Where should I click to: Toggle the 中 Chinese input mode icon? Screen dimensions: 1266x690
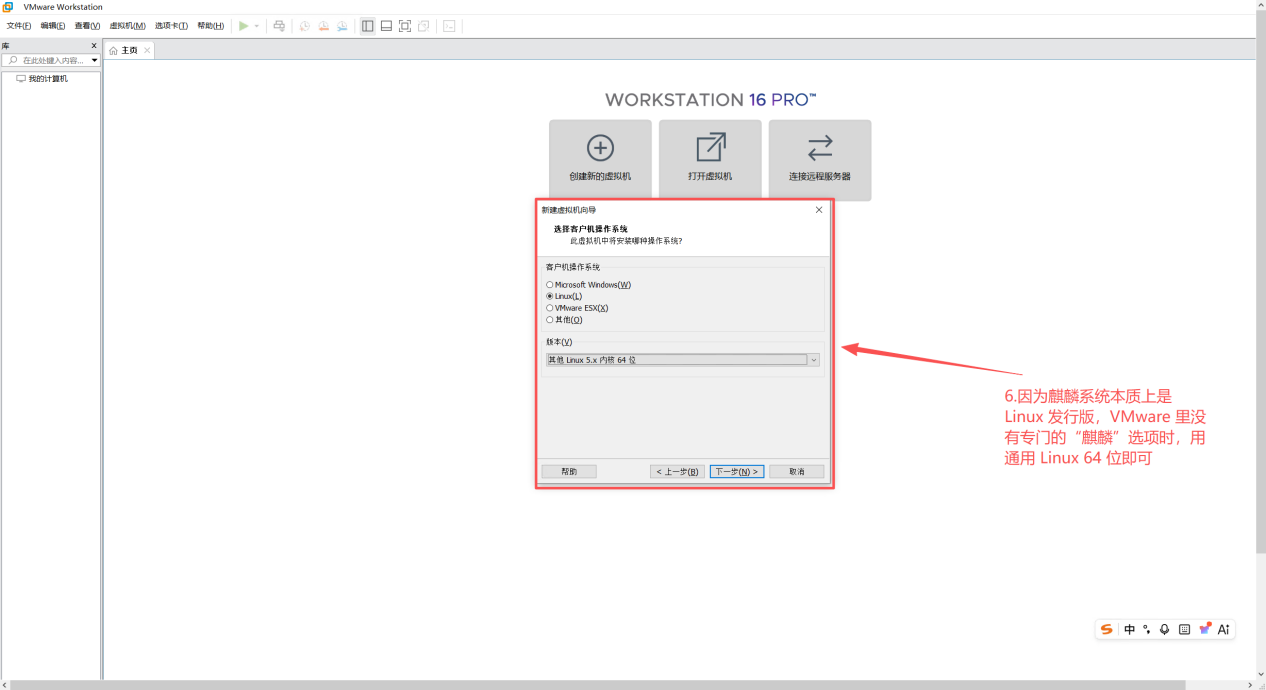[1130, 629]
